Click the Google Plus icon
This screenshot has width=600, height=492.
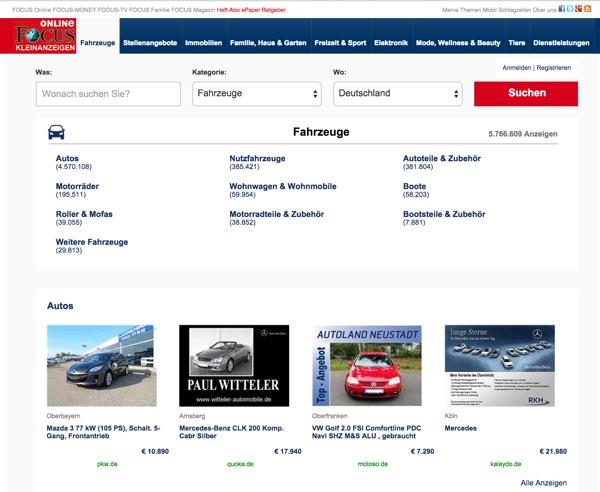coord(580,9)
